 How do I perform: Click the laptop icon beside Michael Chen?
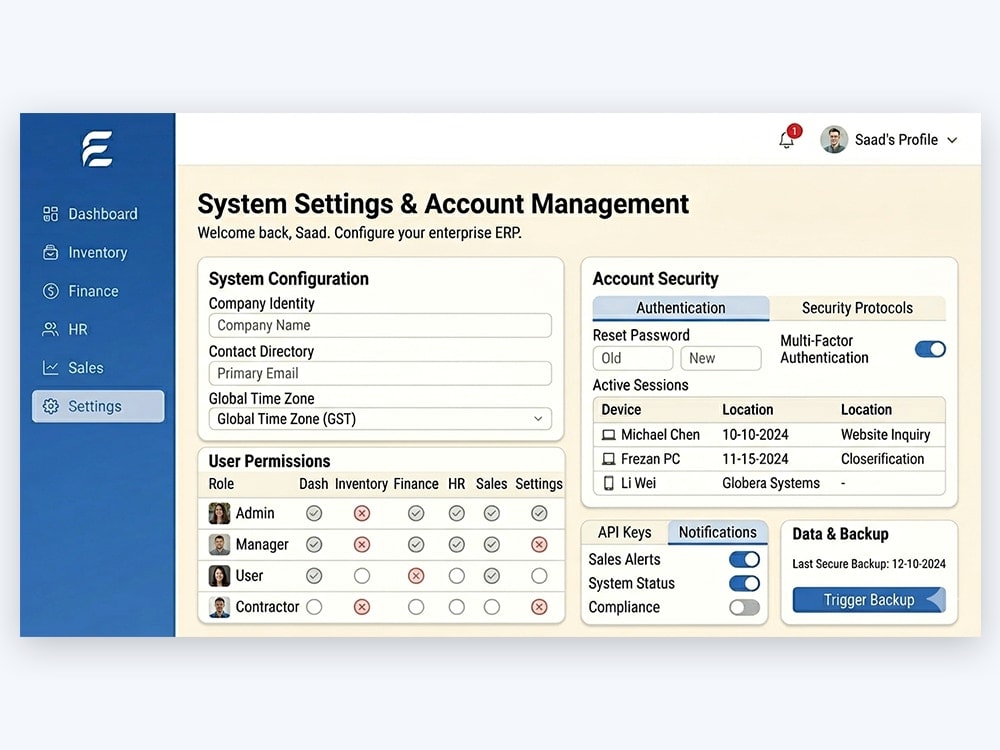tap(608, 435)
